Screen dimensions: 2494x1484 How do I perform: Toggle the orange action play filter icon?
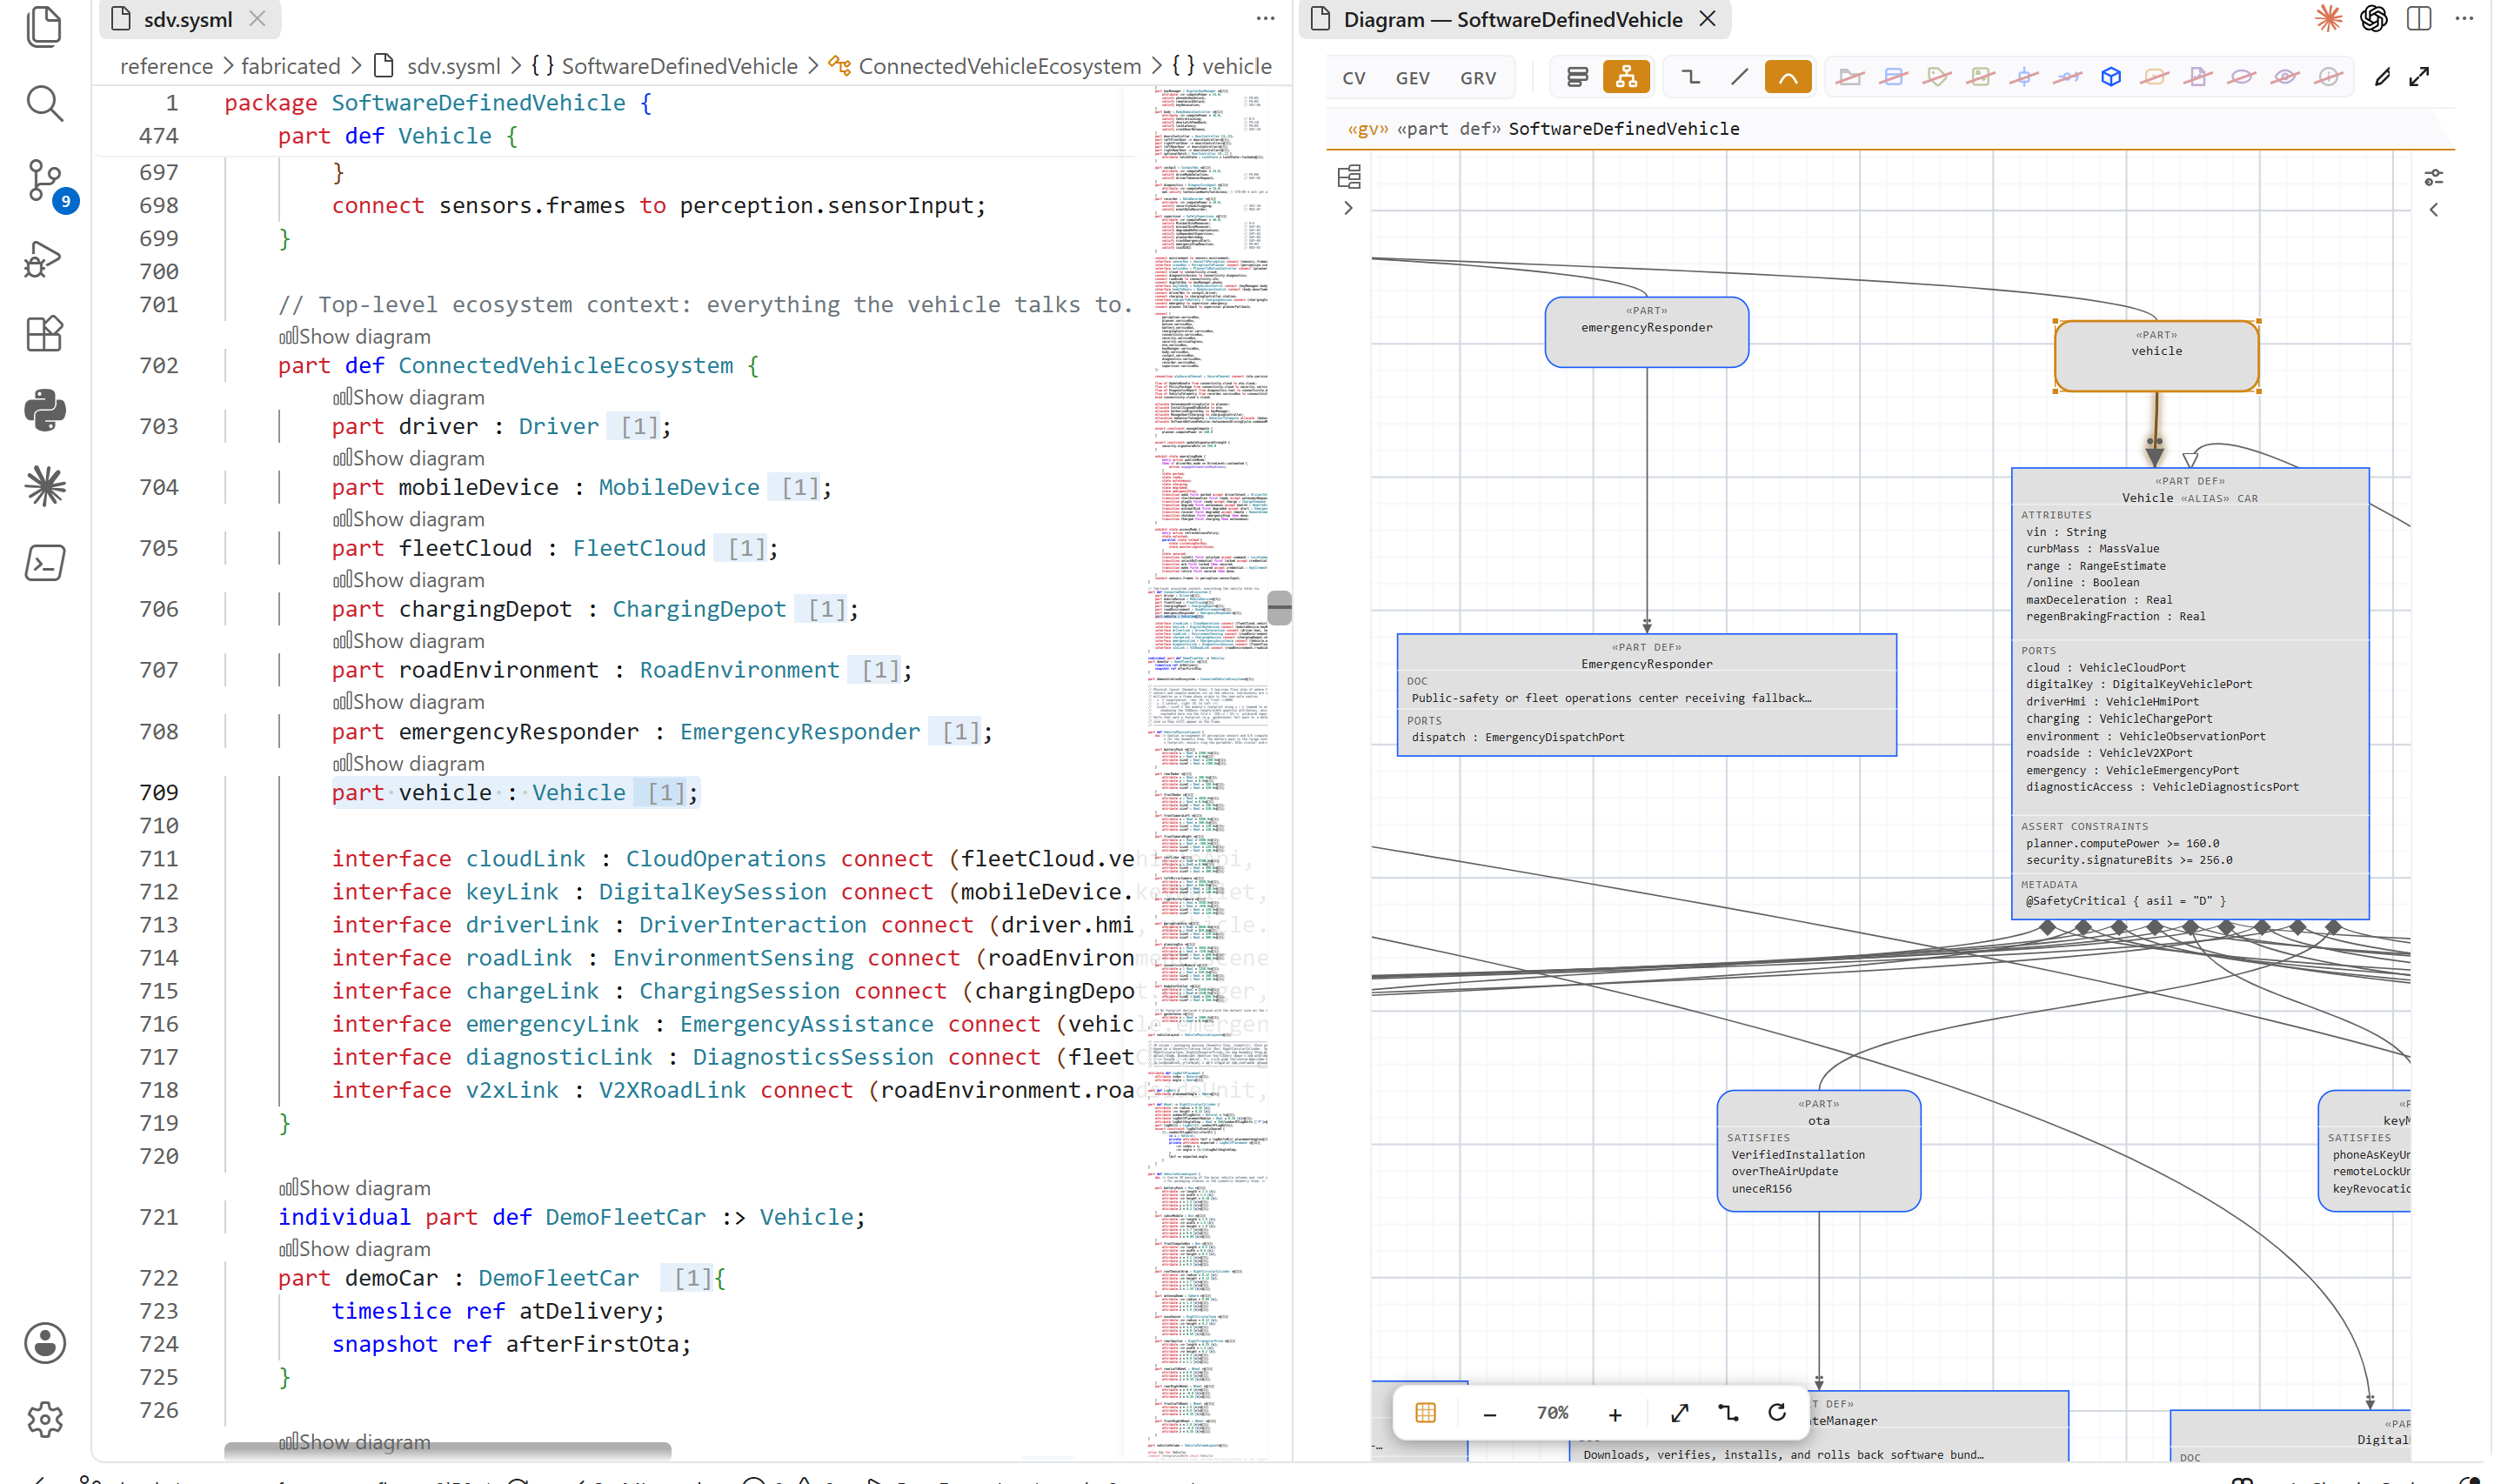tap(2154, 77)
